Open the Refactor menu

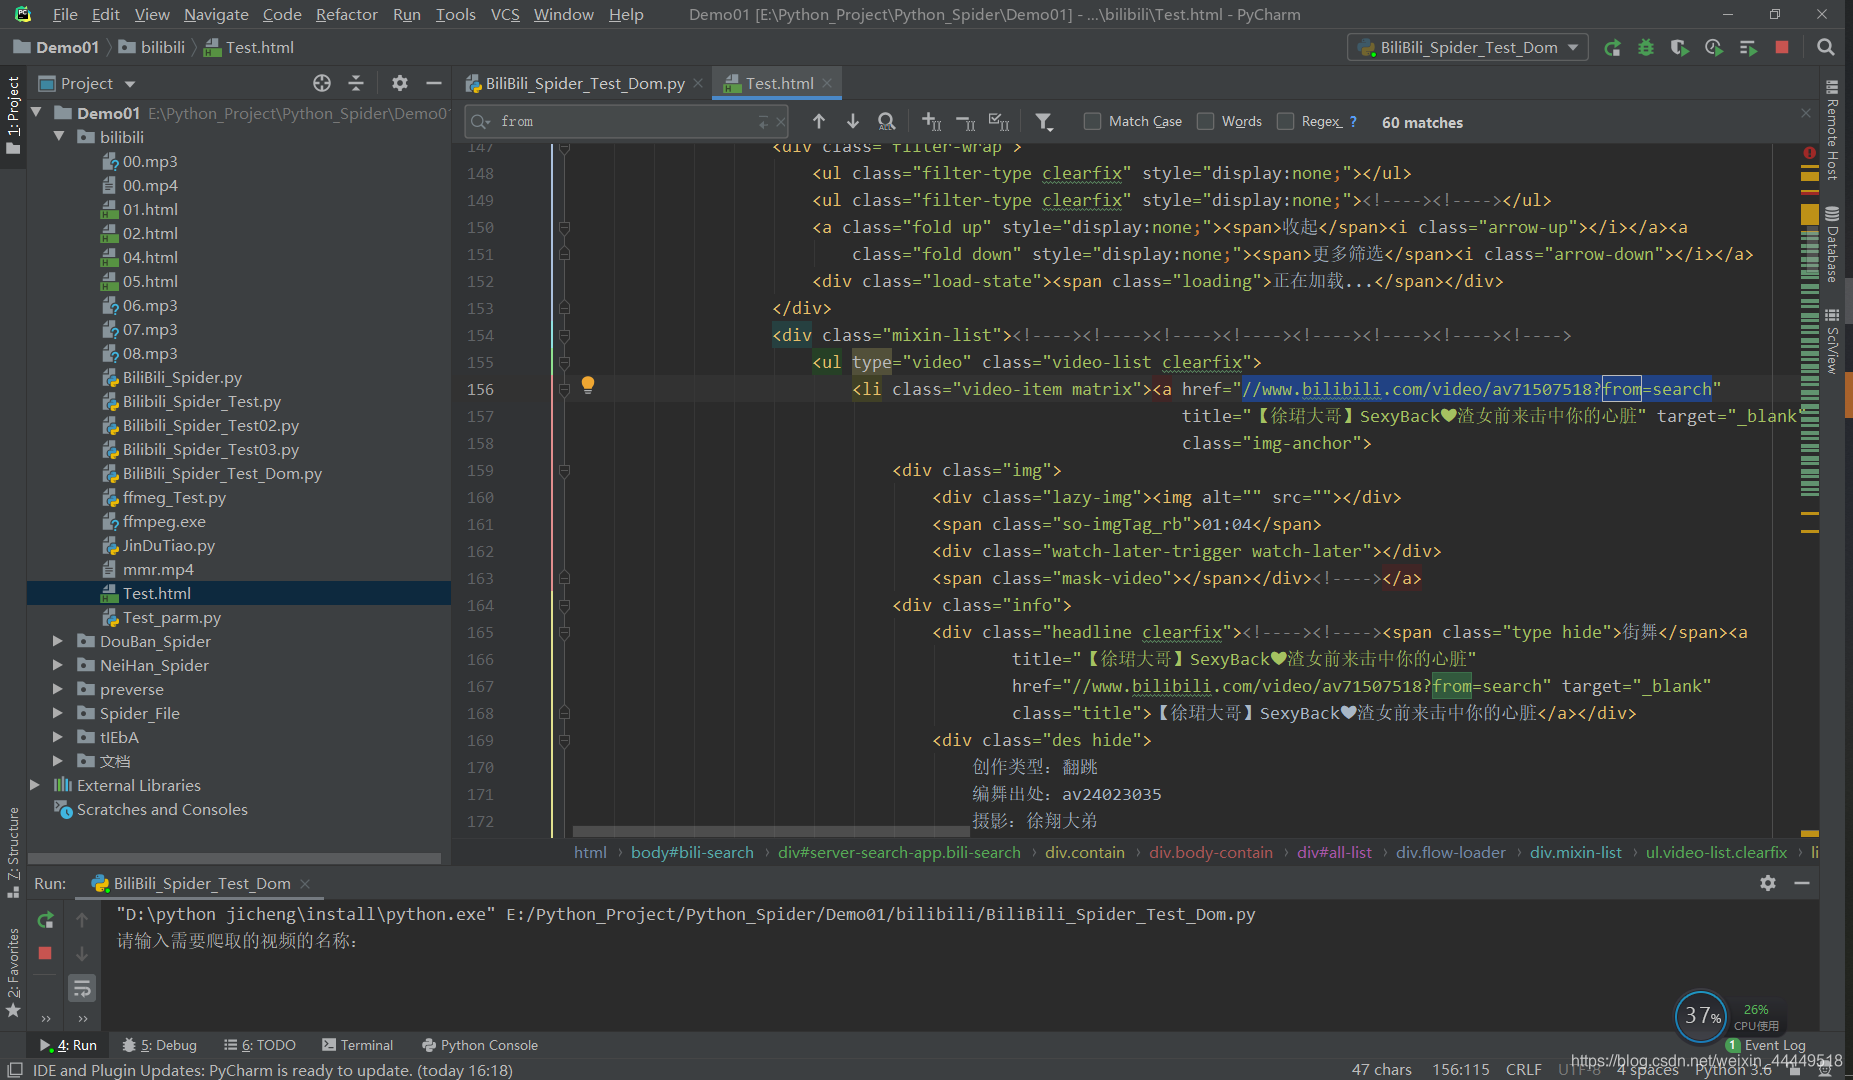(347, 14)
